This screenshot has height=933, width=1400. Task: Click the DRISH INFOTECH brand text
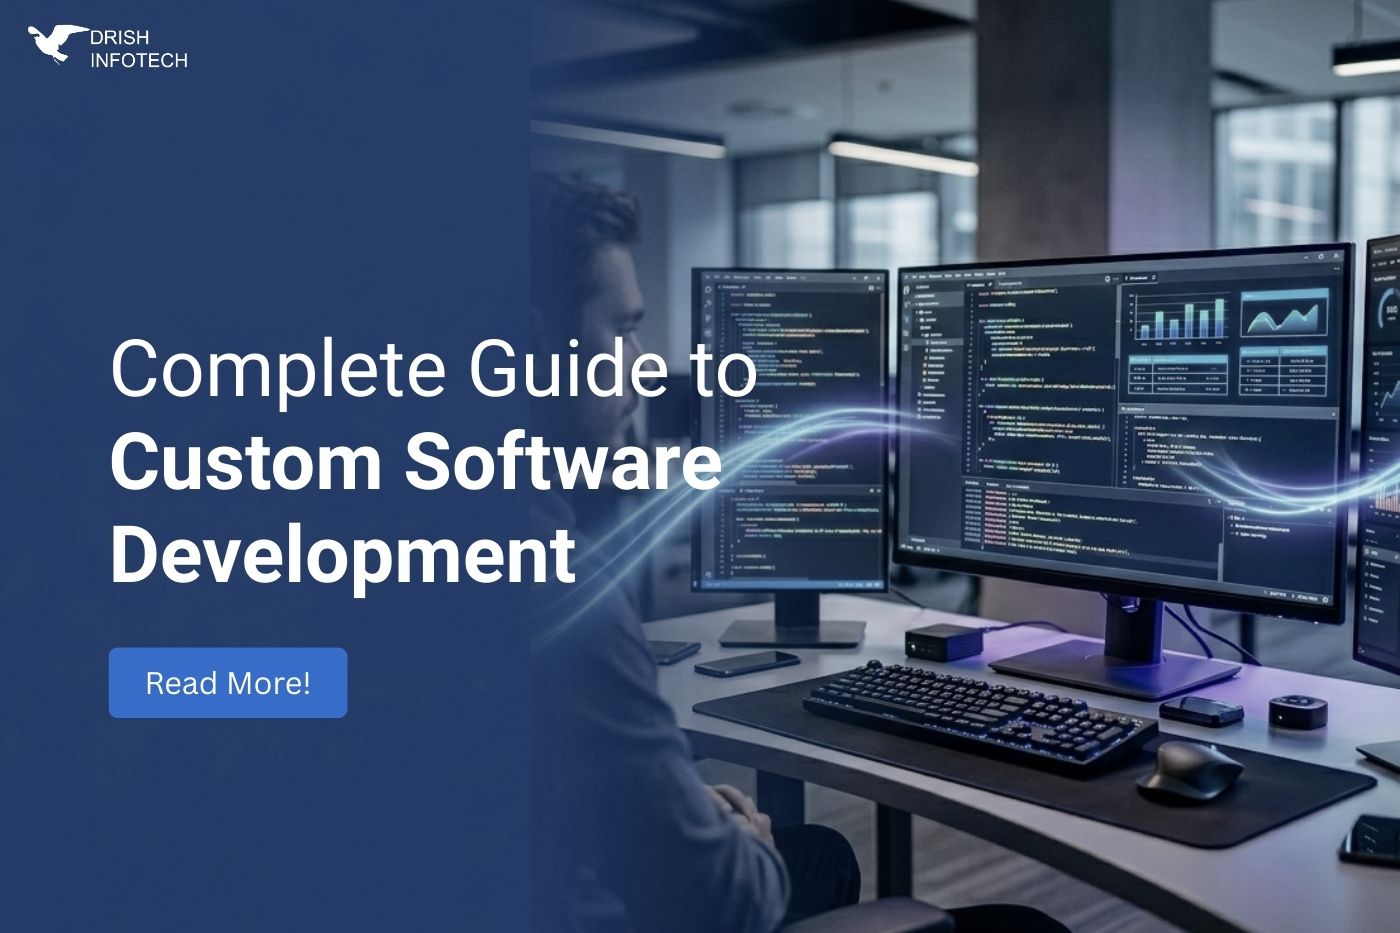[138, 49]
